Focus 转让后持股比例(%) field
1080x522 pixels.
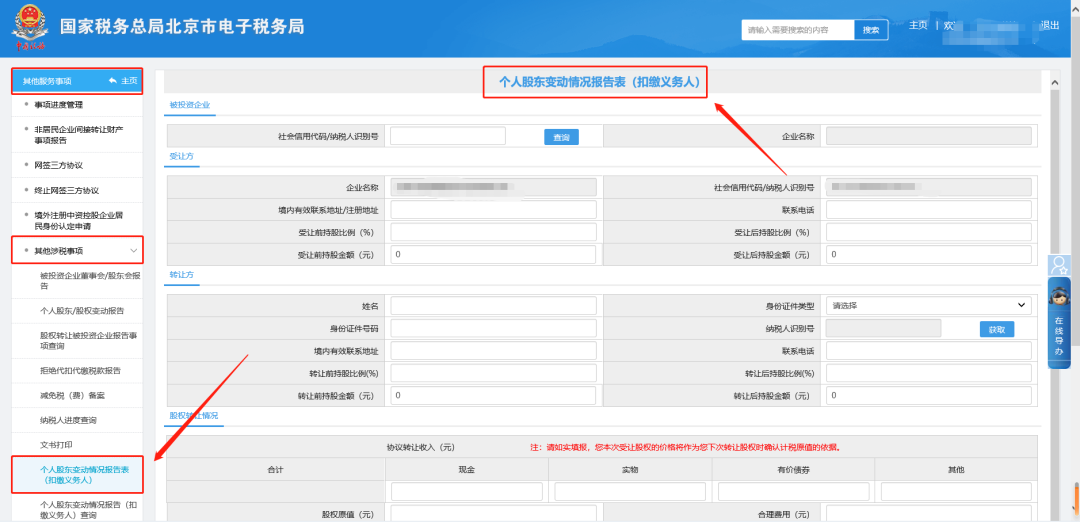coord(928,373)
